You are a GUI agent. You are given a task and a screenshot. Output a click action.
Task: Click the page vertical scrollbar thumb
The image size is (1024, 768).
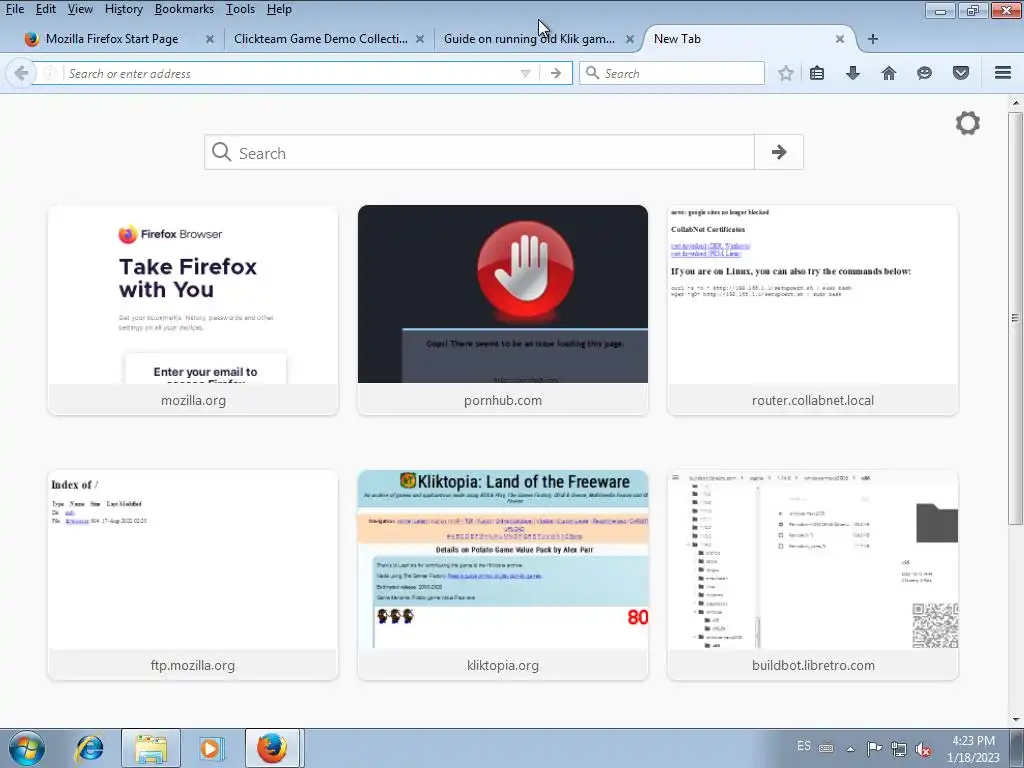point(1015,317)
